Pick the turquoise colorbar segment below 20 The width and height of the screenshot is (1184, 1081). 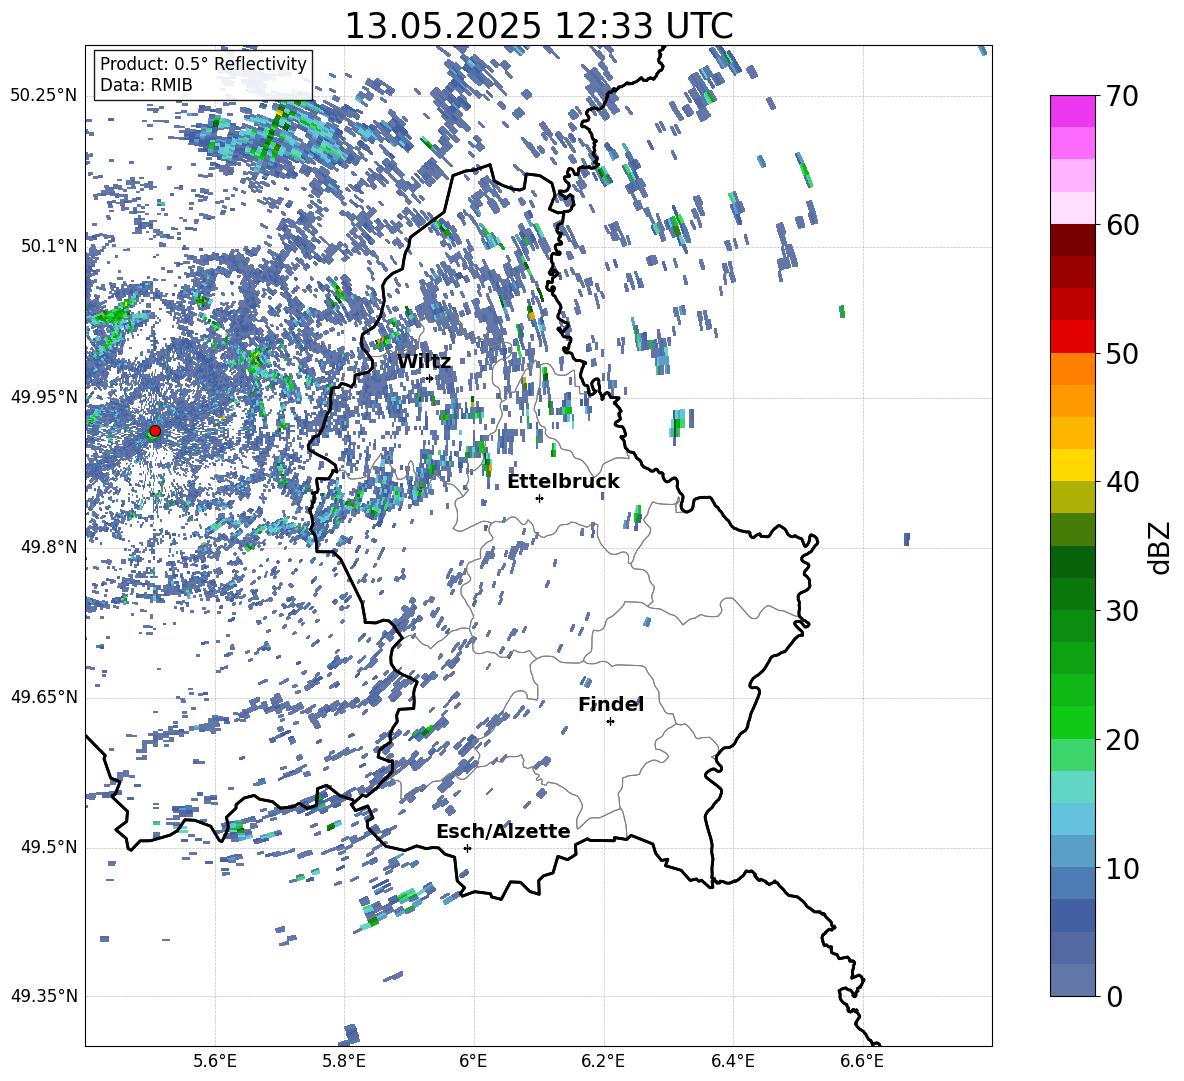1072,787
